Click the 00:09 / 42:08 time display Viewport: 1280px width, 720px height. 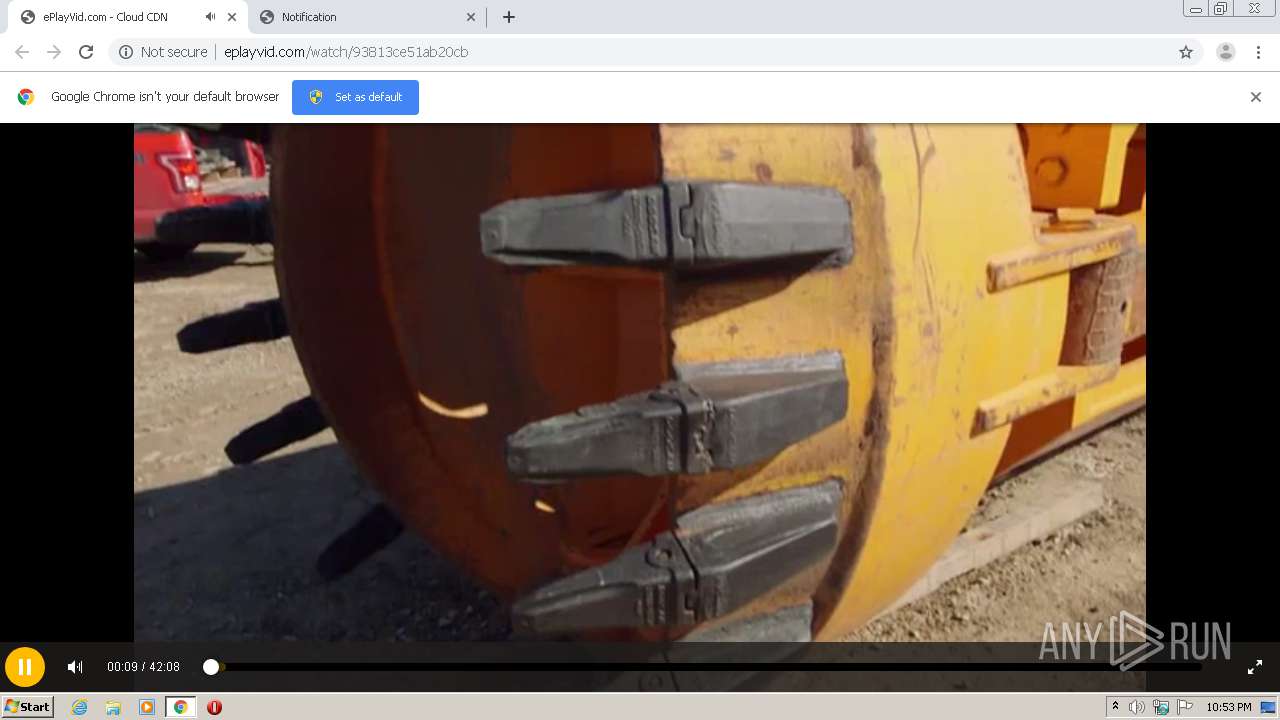coord(144,667)
